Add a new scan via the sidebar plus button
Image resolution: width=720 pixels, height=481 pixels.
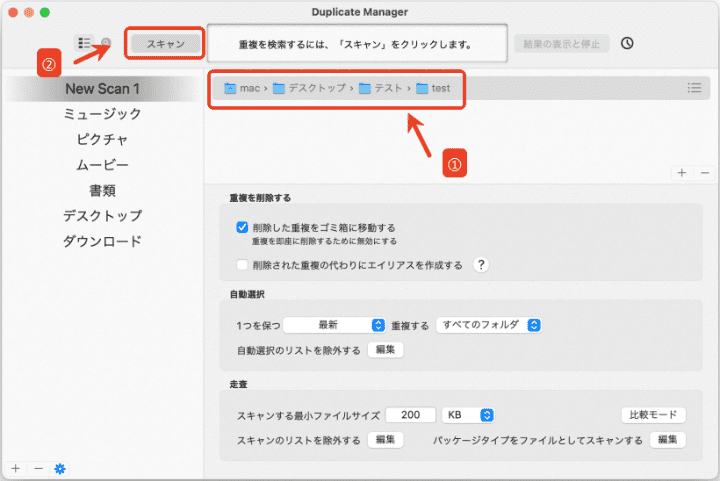[16, 468]
